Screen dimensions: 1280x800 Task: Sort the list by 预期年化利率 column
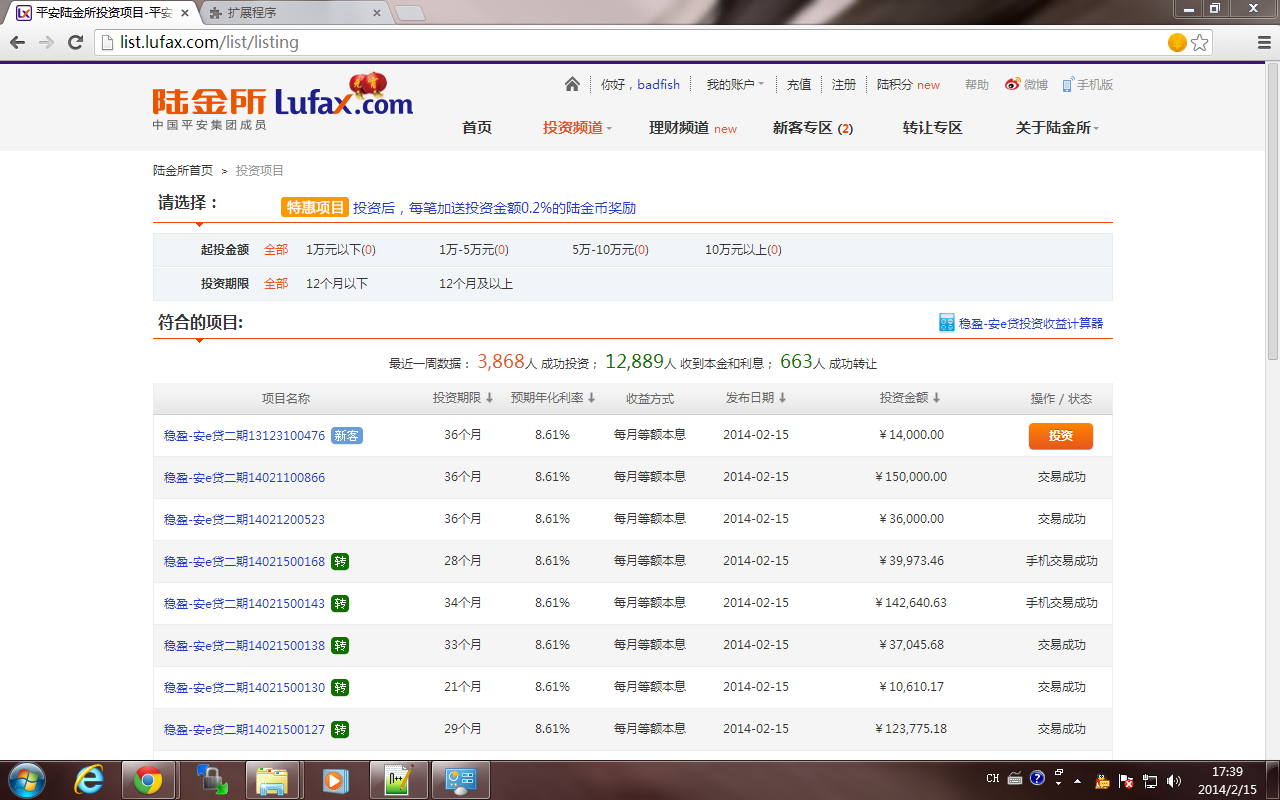tap(553, 398)
